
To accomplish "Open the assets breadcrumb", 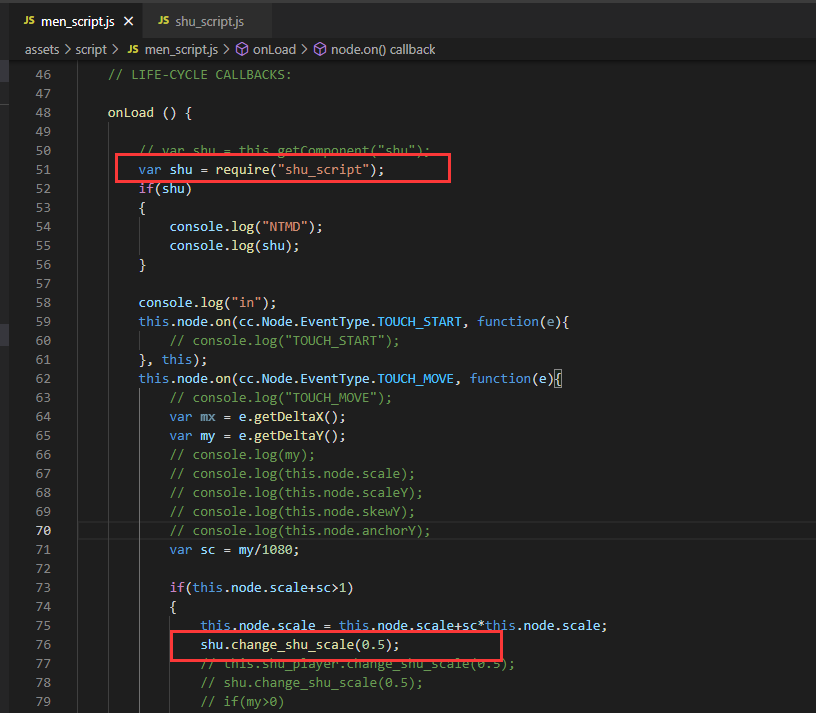I will (42, 49).
